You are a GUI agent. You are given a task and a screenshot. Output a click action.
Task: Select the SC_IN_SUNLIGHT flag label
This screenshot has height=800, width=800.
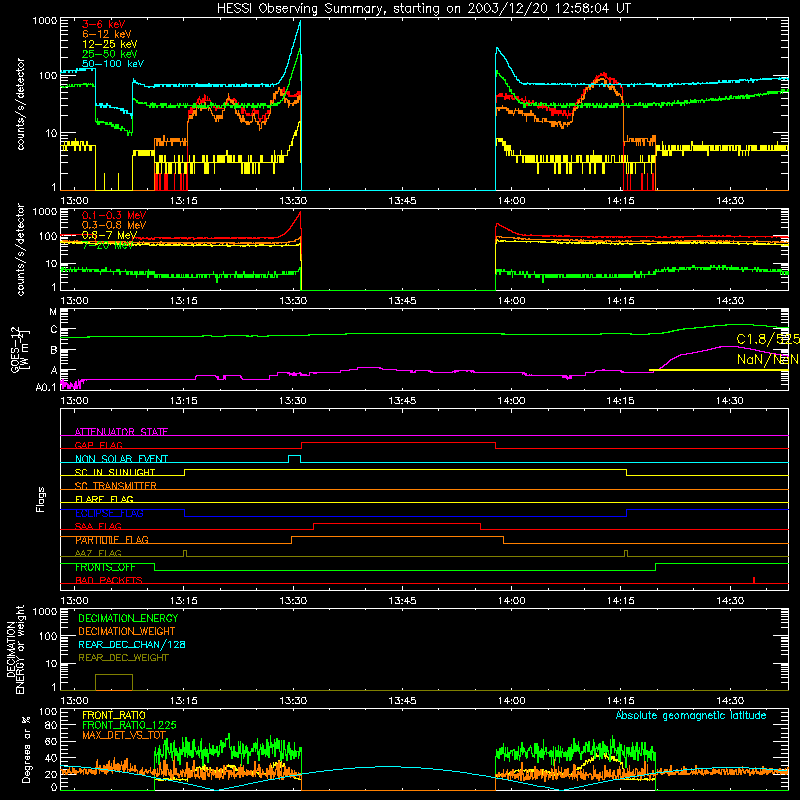pos(115,472)
